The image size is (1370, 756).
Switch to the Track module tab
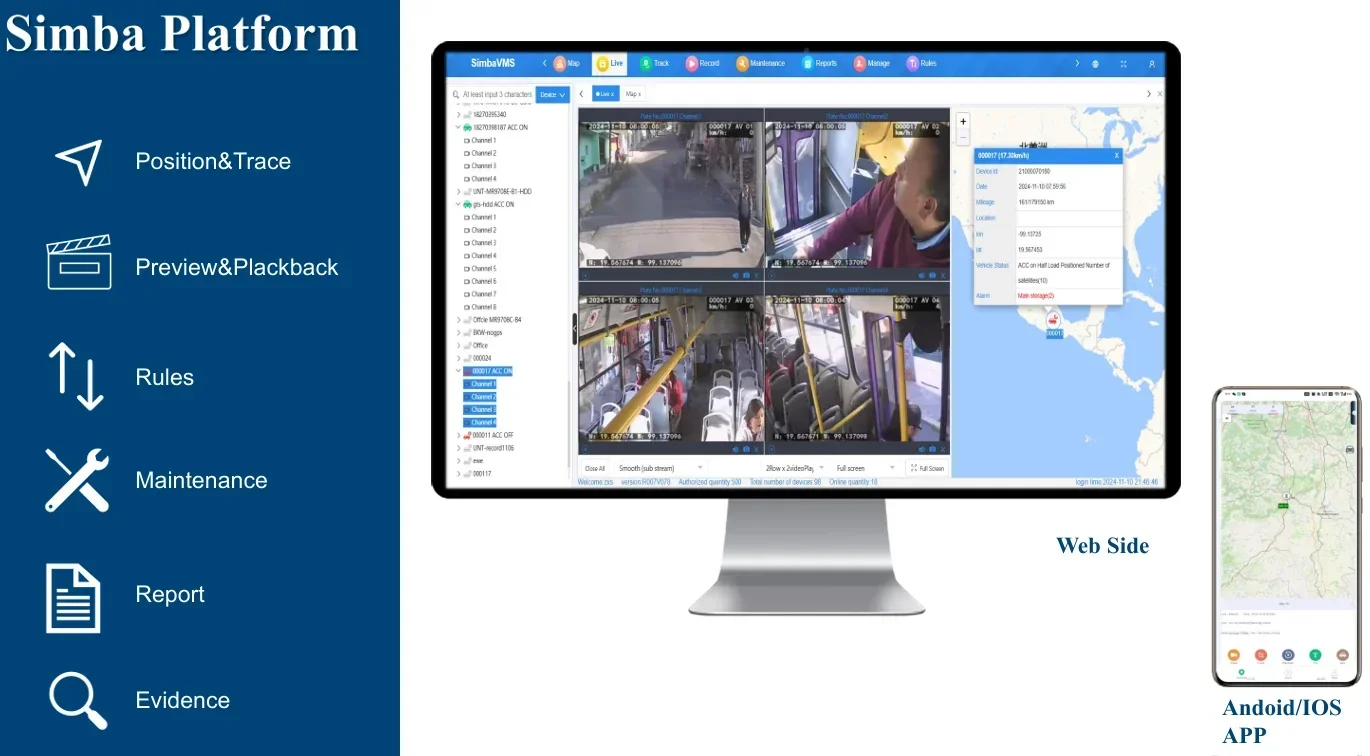[x=654, y=63]
